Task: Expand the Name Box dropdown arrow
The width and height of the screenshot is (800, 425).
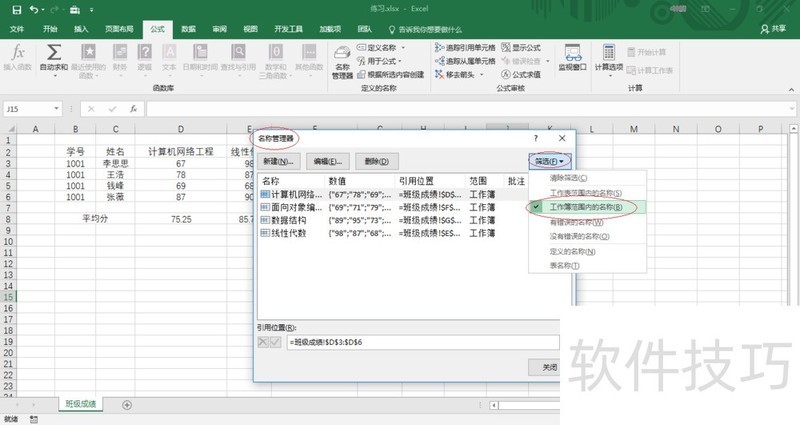Action: (x=56, y=109)
